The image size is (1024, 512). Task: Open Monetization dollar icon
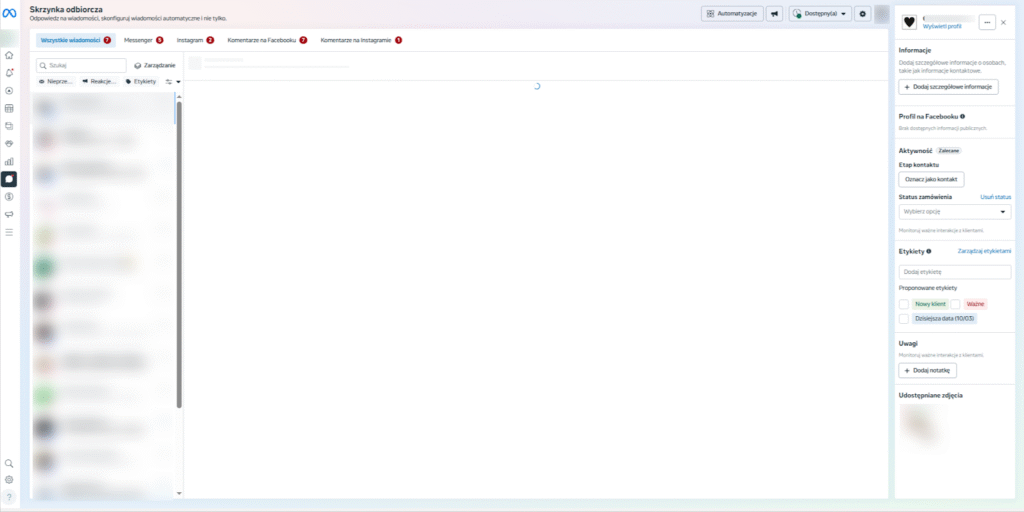9,197
